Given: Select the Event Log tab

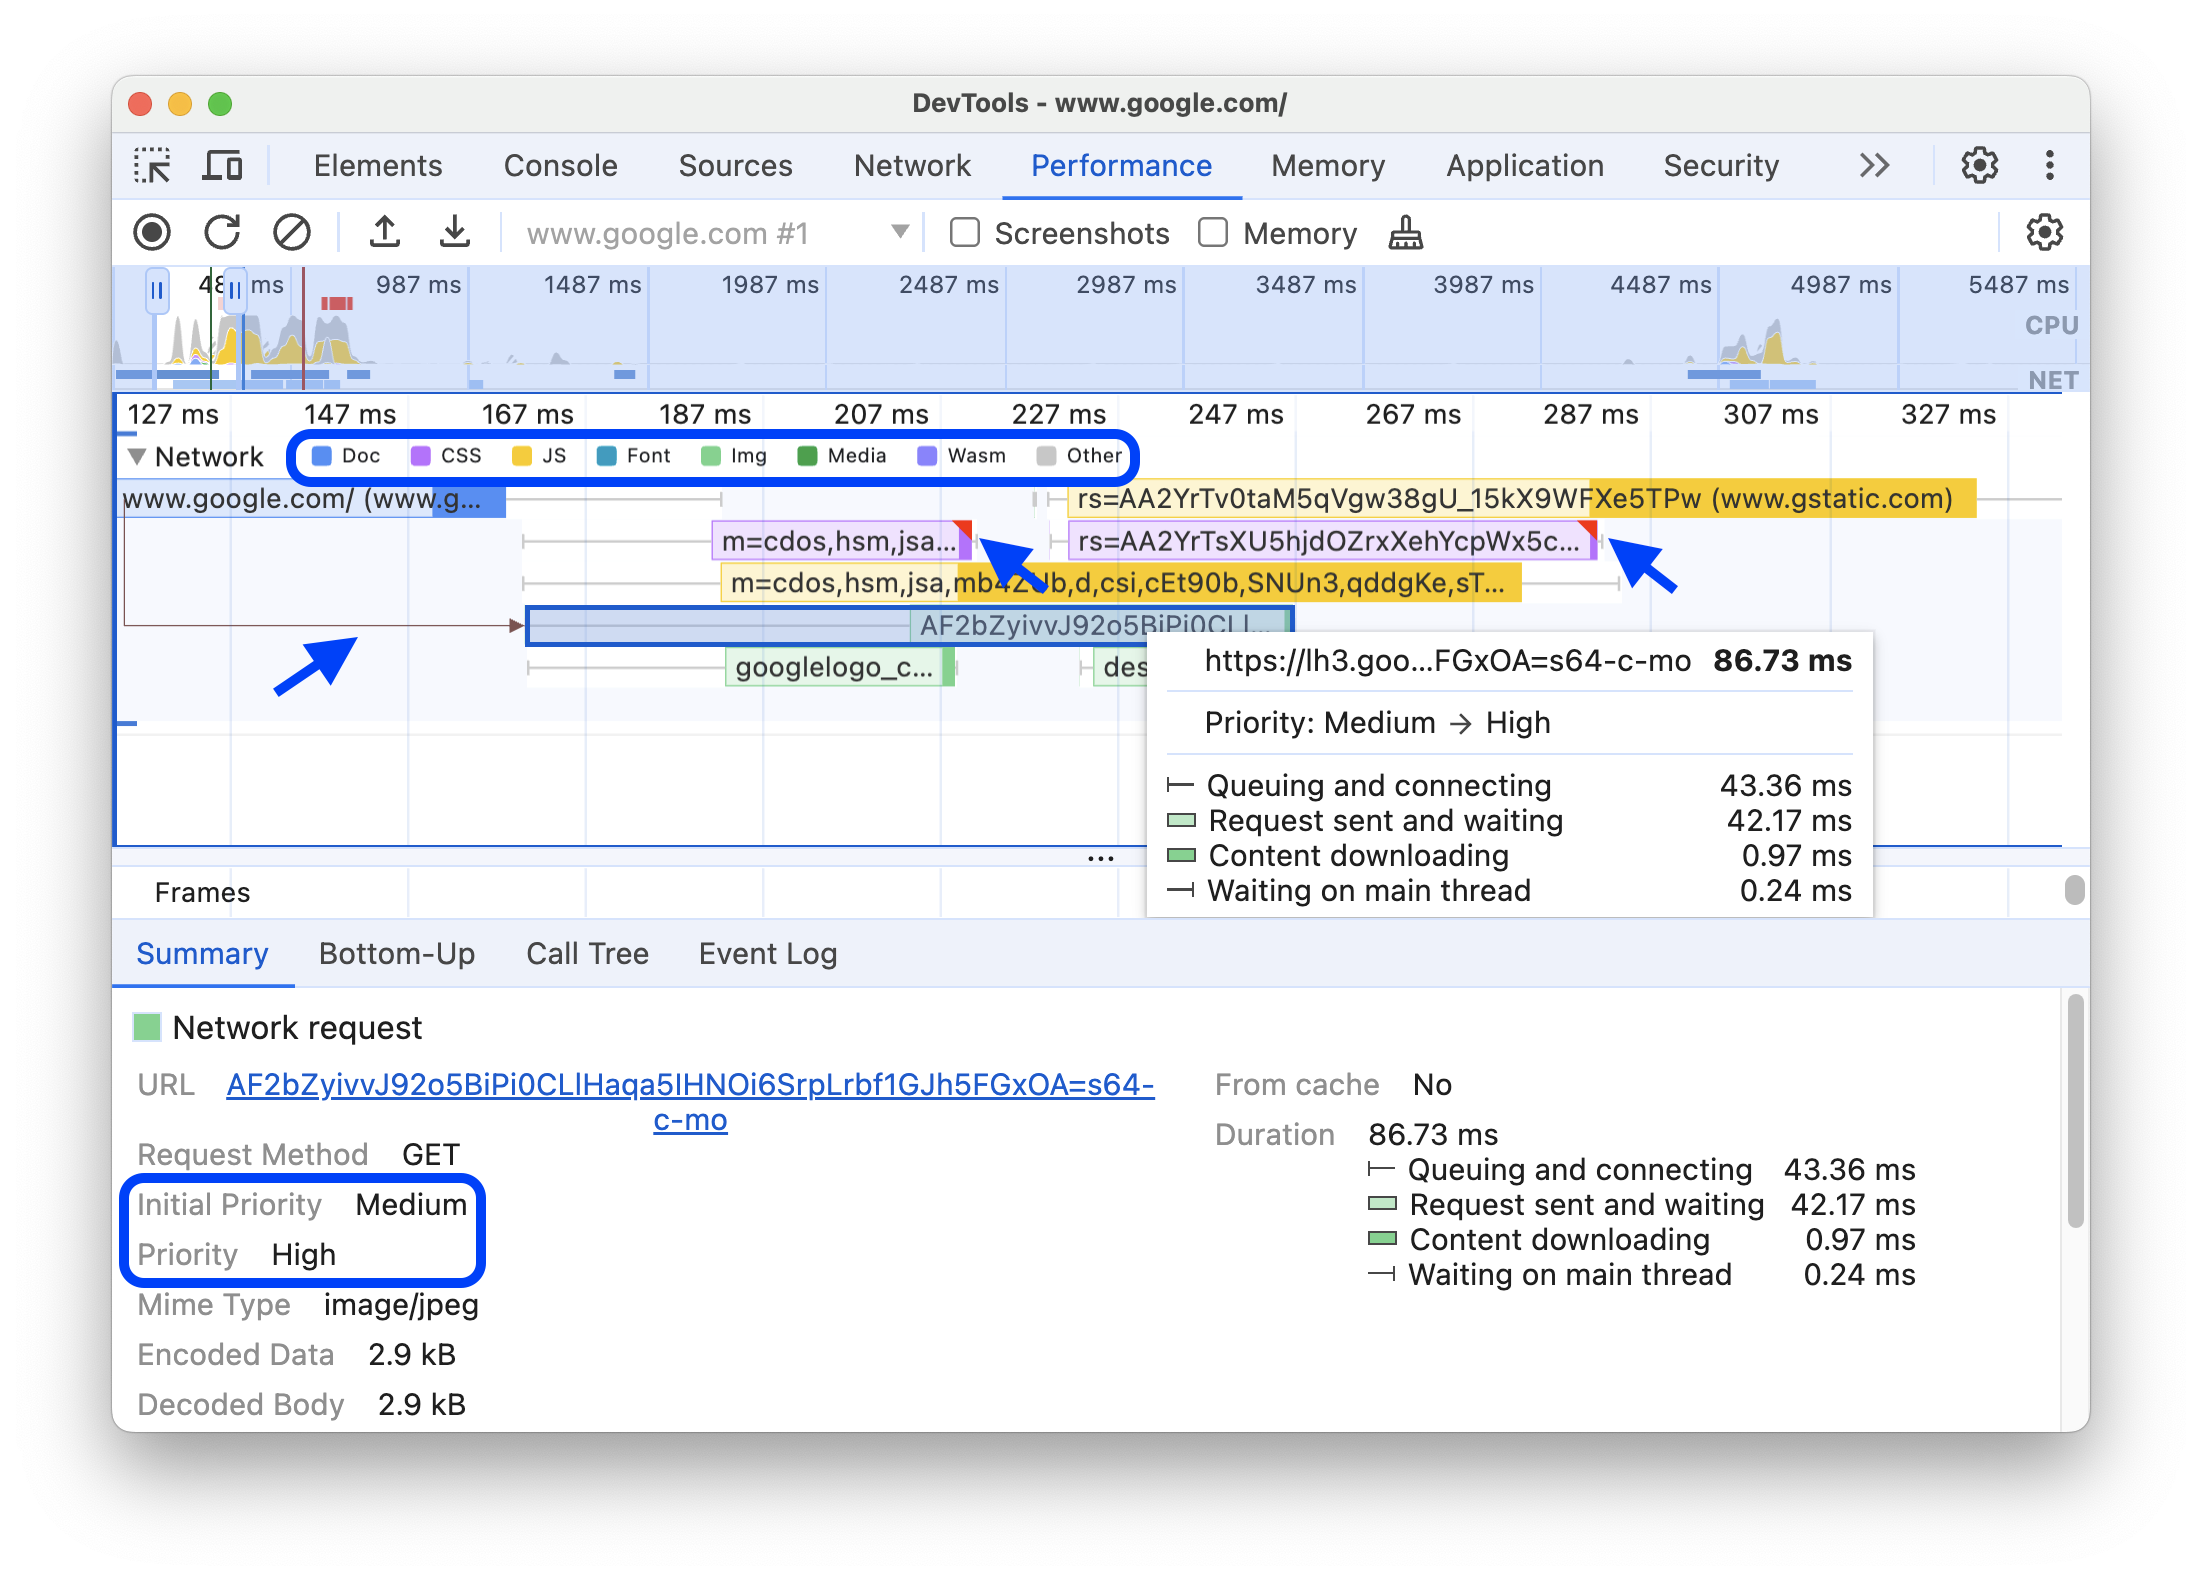Looking at the screenshot, I should (766, 954).
